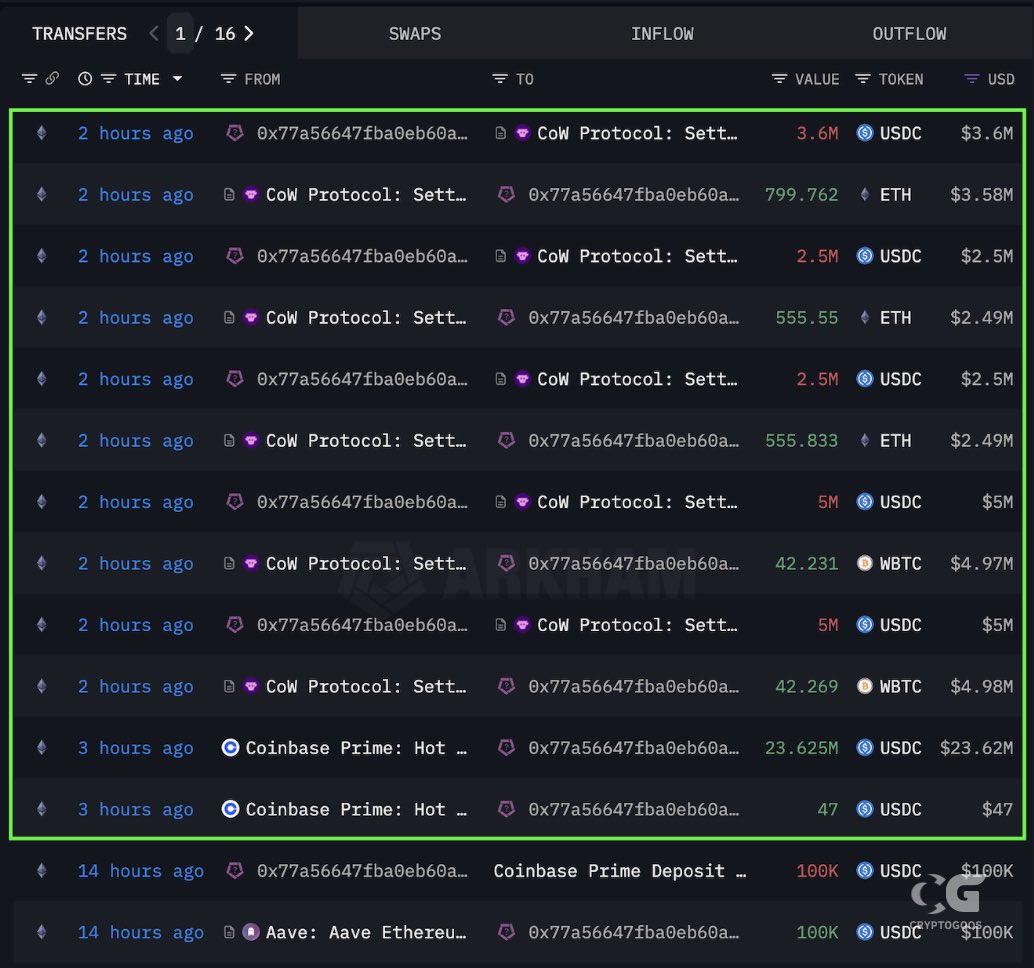Select the Transfers tab

[x=80, y=34]
